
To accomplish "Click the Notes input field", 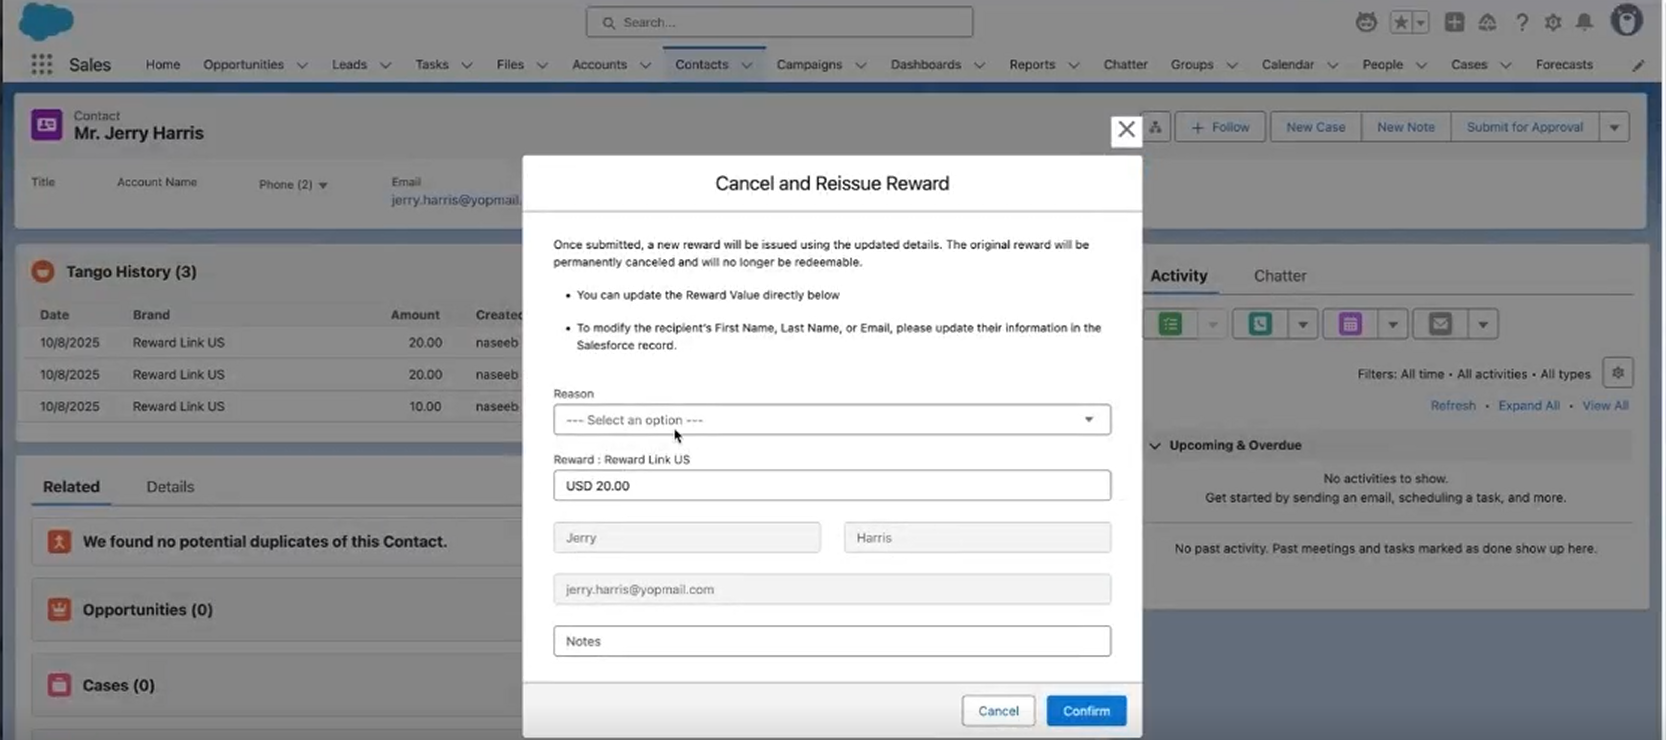I will coord(832,641).
